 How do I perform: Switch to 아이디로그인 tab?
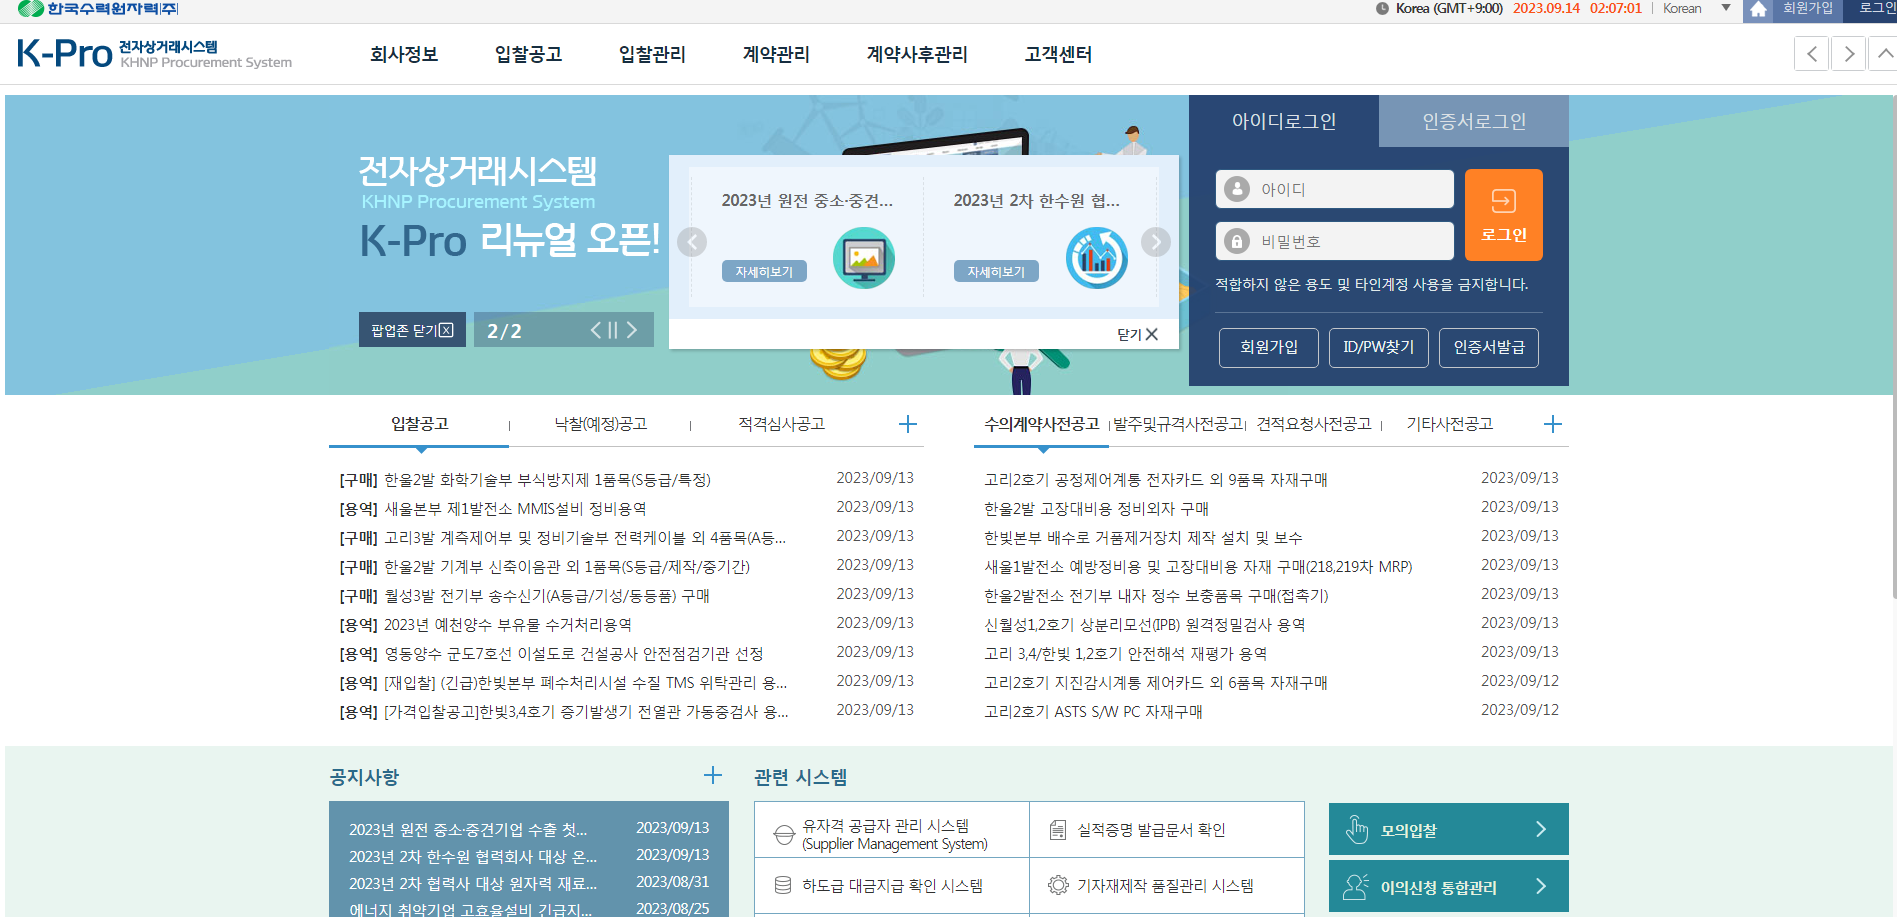[1284, 121]
